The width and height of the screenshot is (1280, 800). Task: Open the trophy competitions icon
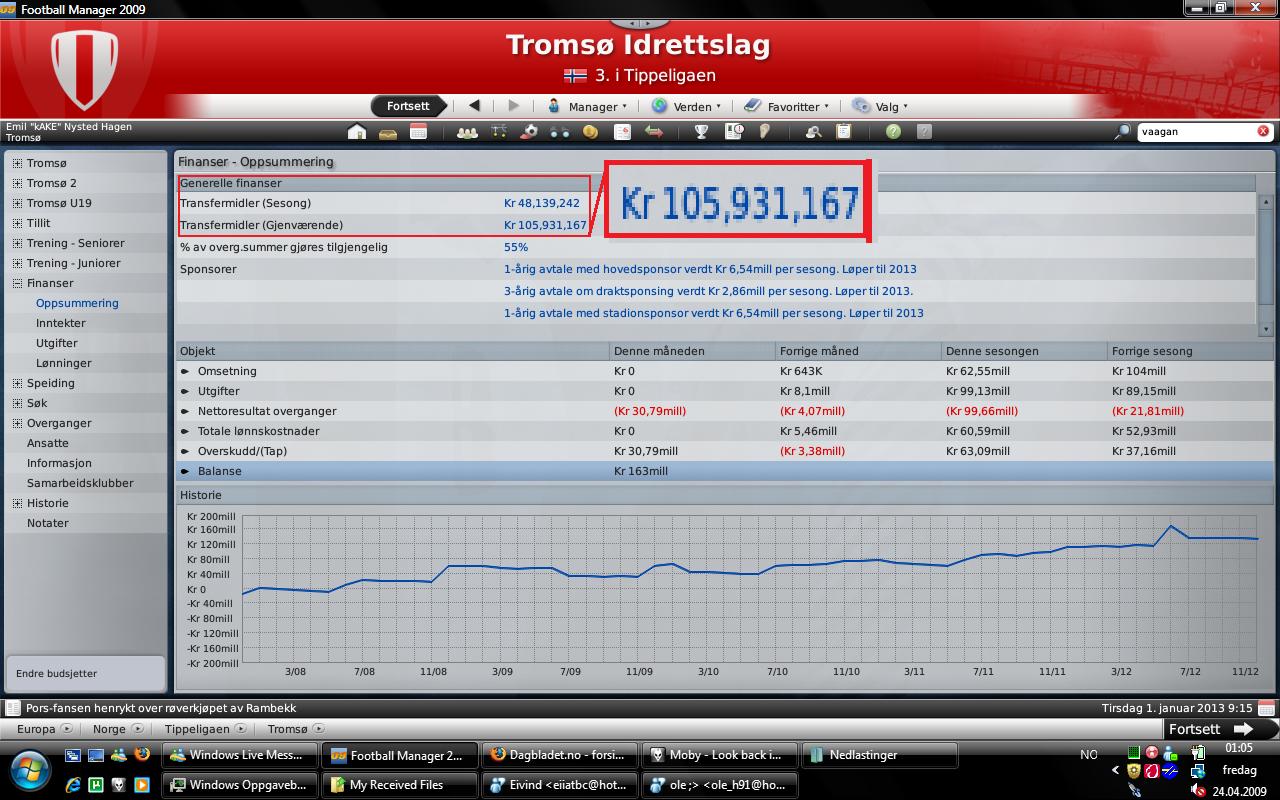click(x=702, y=131)
